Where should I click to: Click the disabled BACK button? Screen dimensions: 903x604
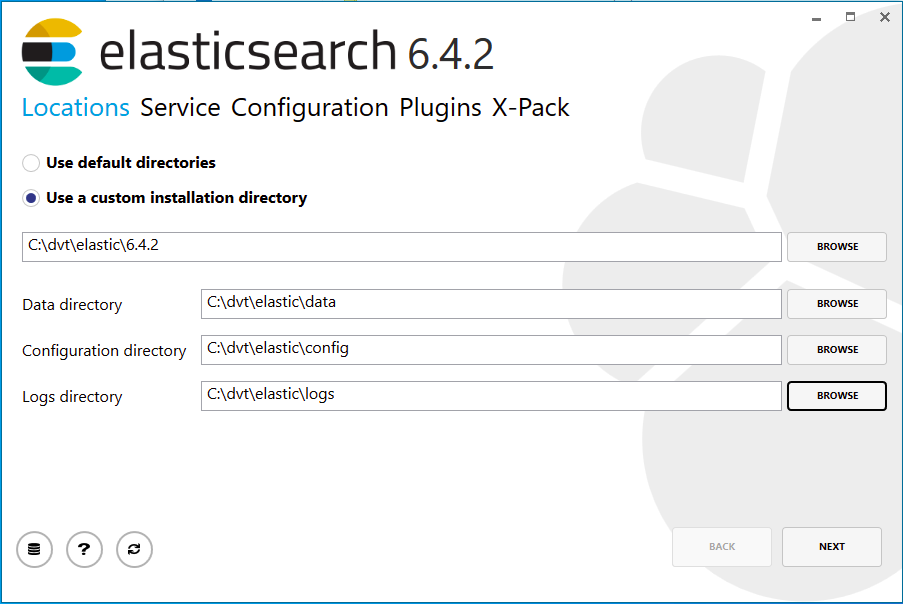click(722, 546)
